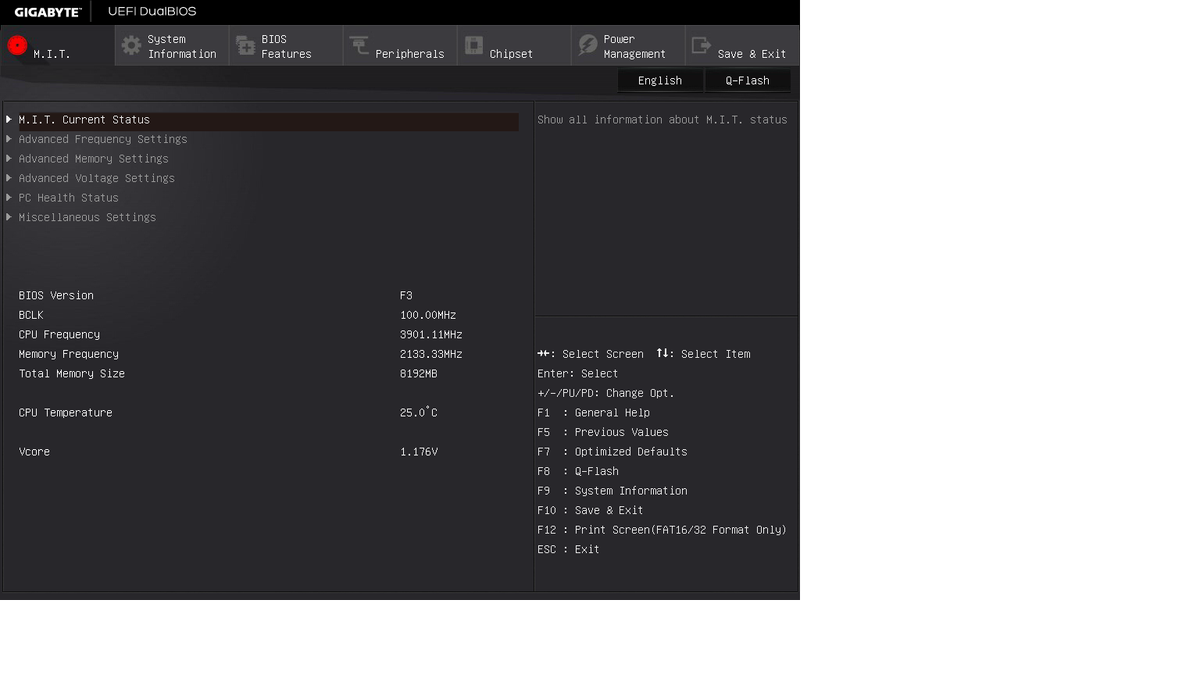Click the +/-/PU/PD Change Opt. hint
Image resolution: width=1200 pixels, height=675 pixels.
click(606, 393)
